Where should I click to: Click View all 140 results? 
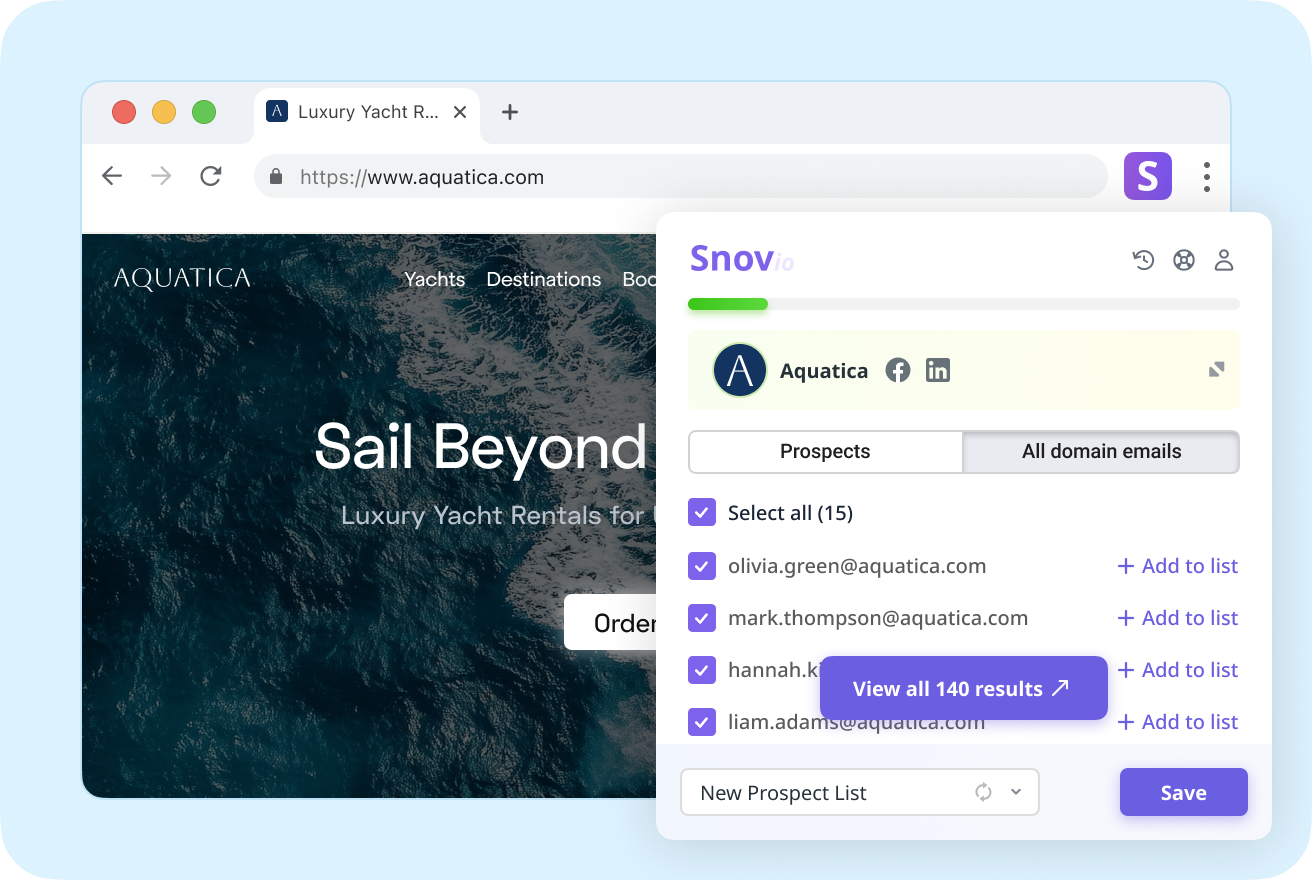click(963, 688)
